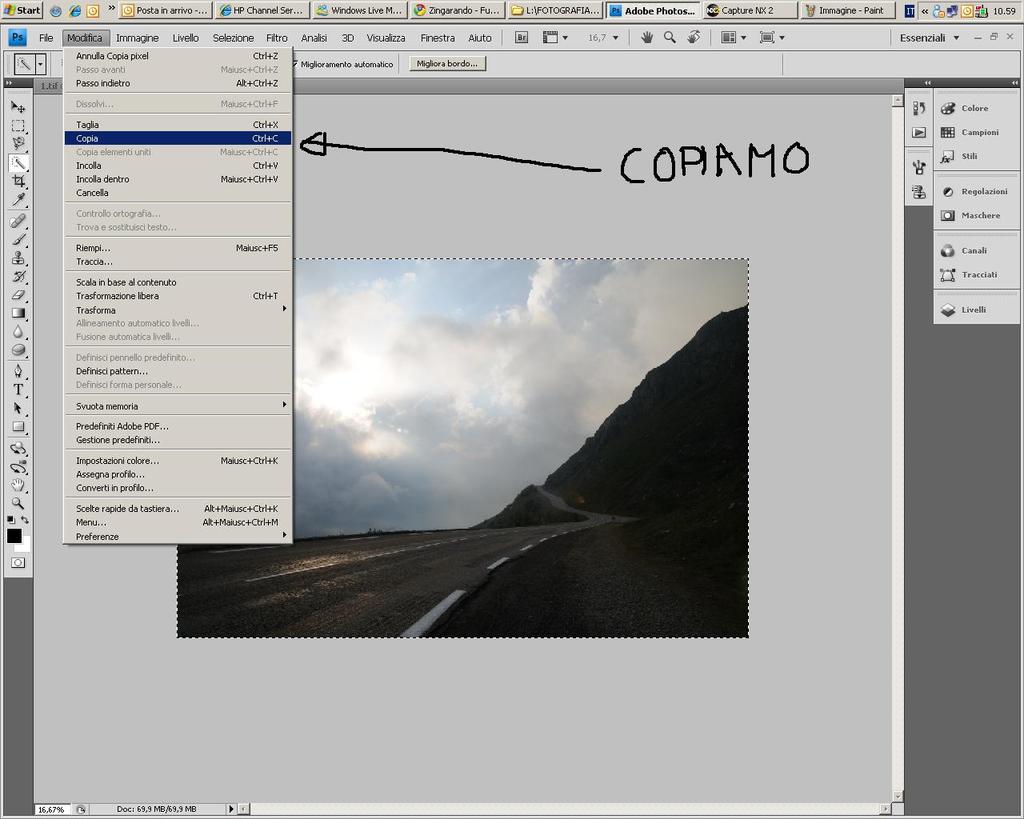The height and width of the screenshot is (819, 1024).
Task: Open the 16,7 zoom level dropdown
Action: point(603,38)
